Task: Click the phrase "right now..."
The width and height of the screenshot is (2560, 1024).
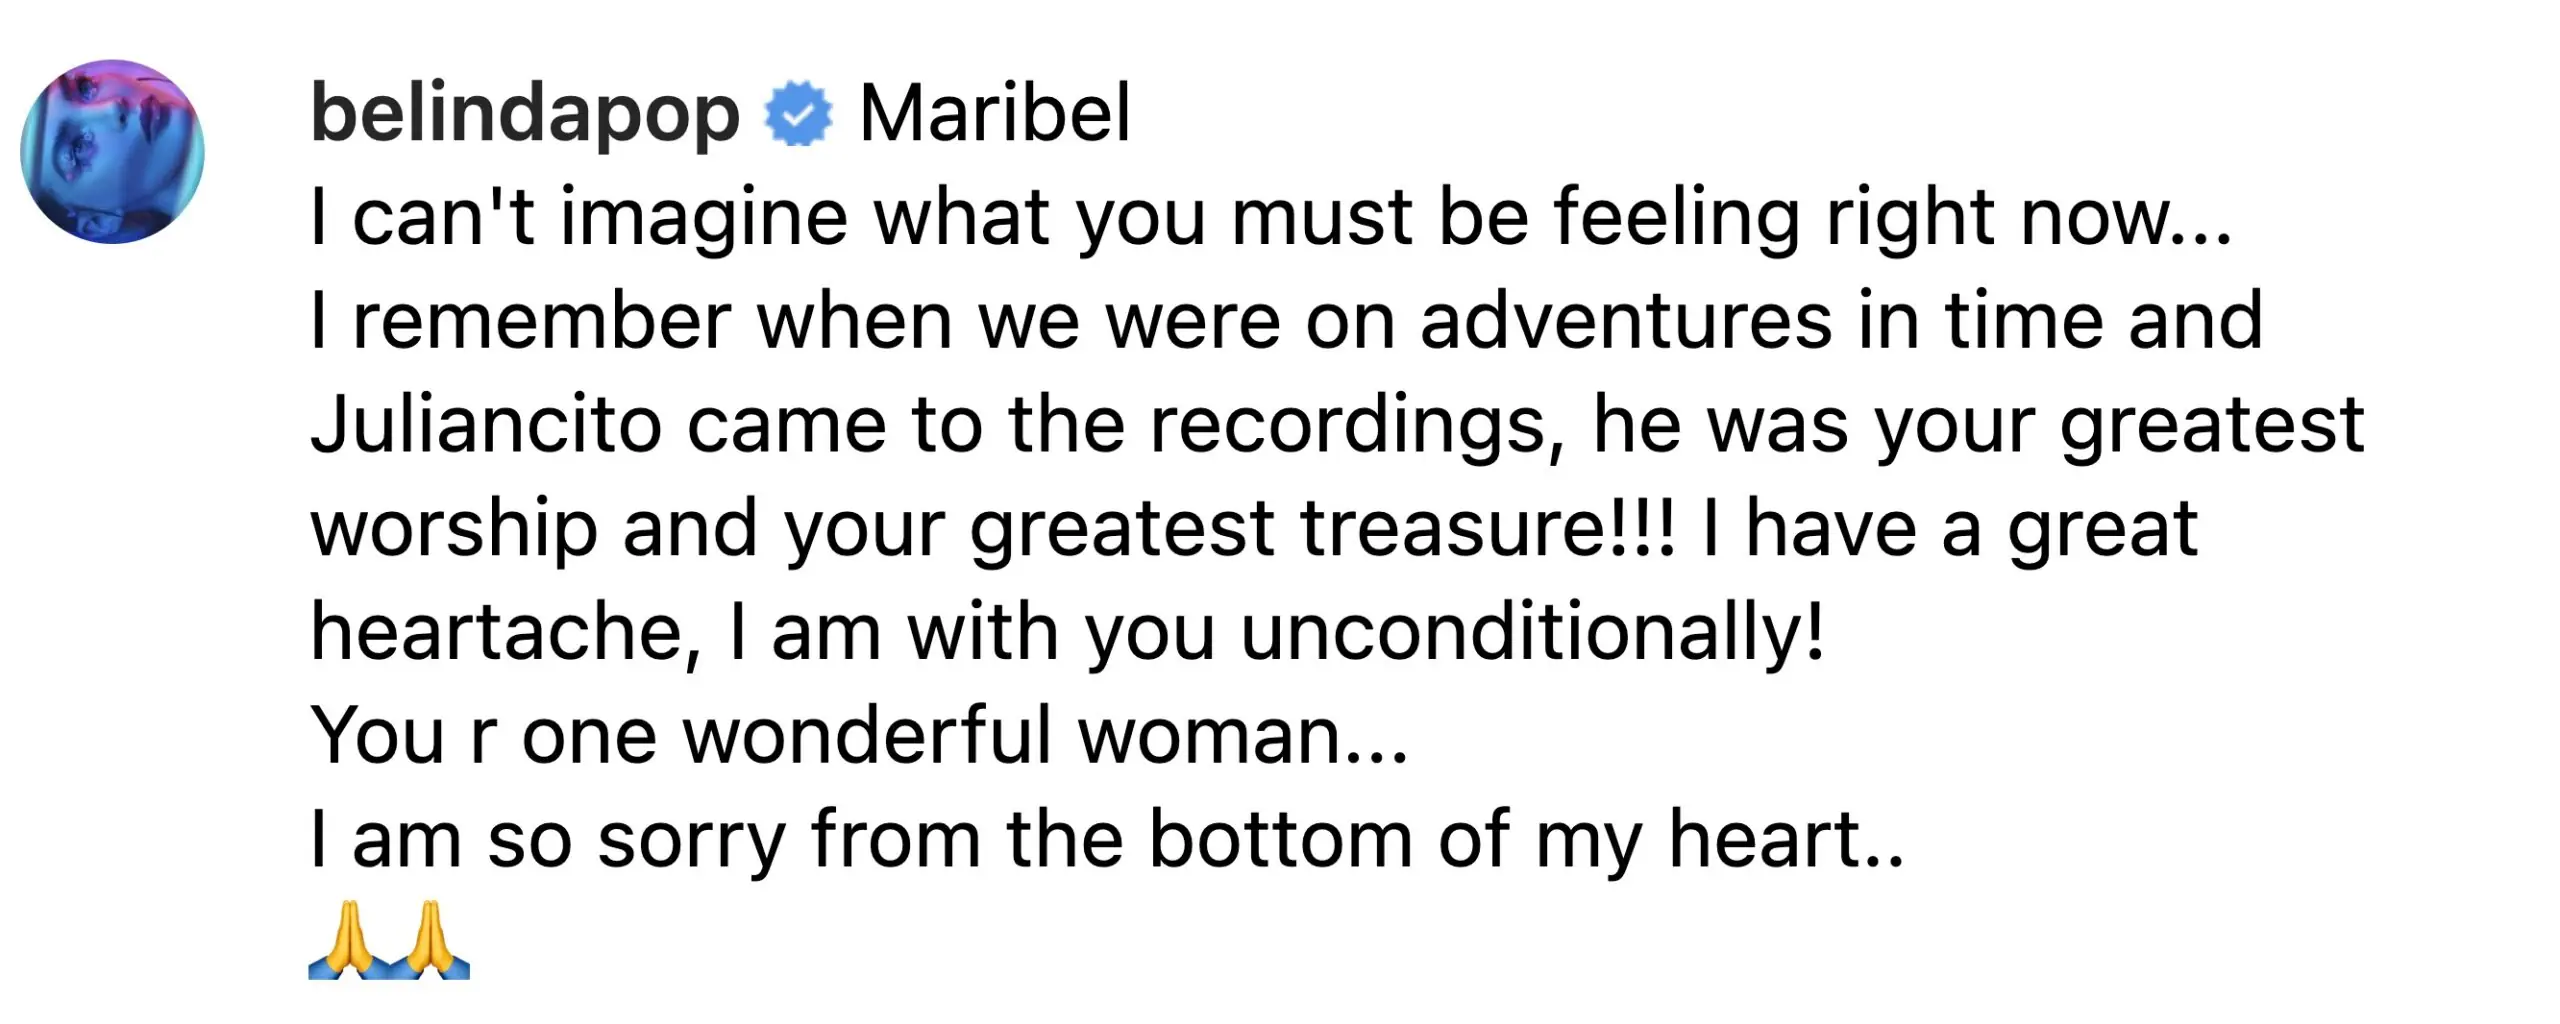Action: 2028,218
